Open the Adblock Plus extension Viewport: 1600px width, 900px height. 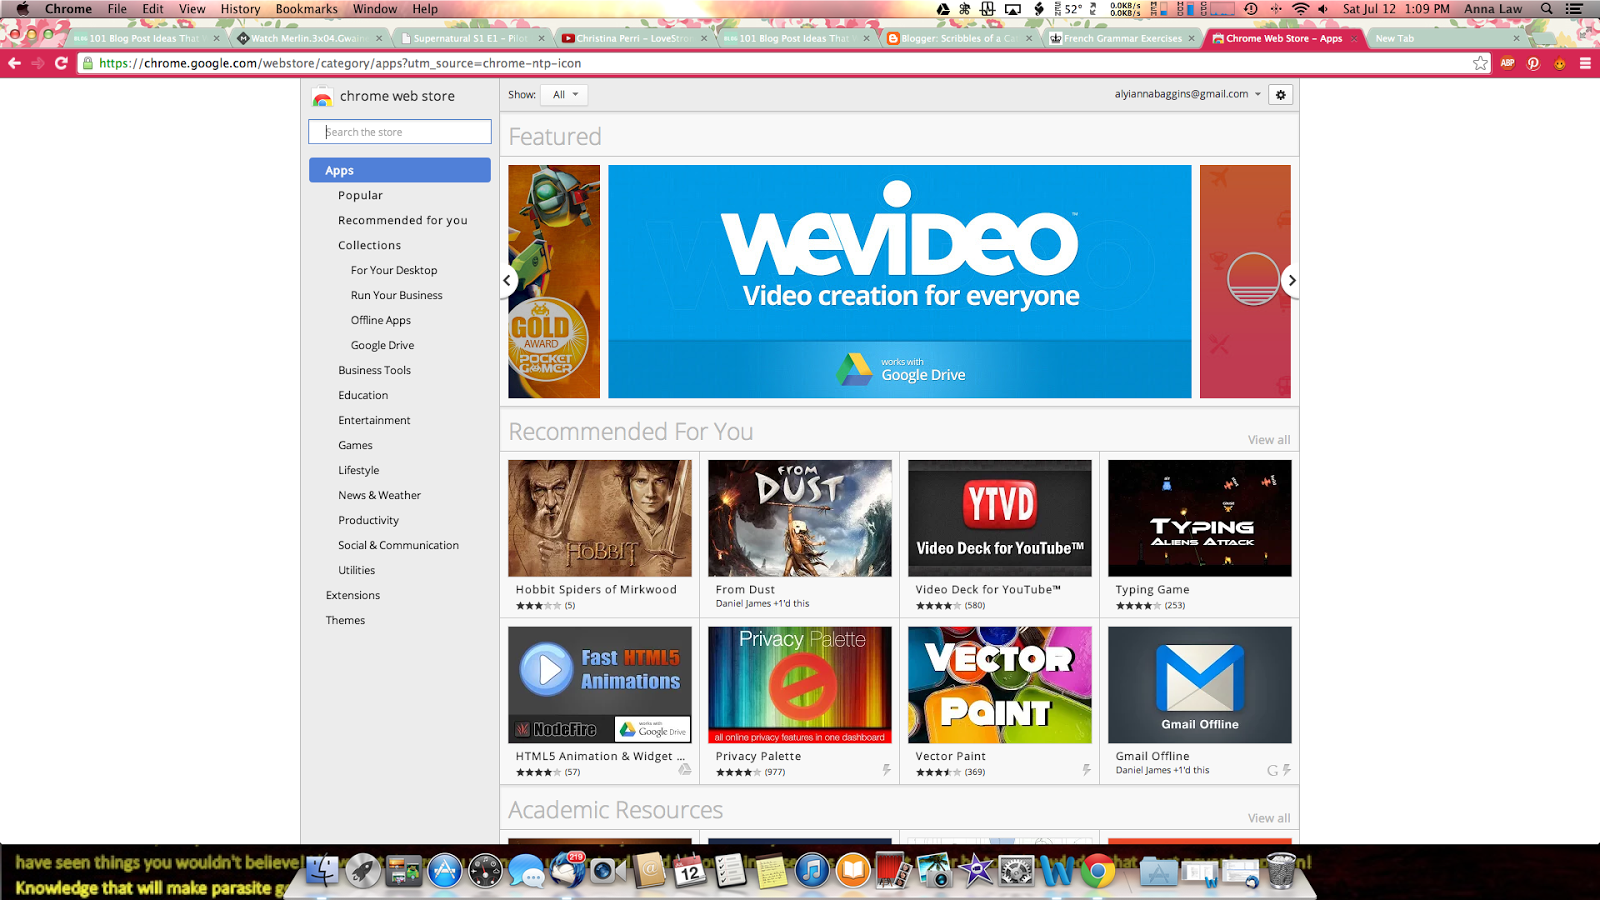1507,63
